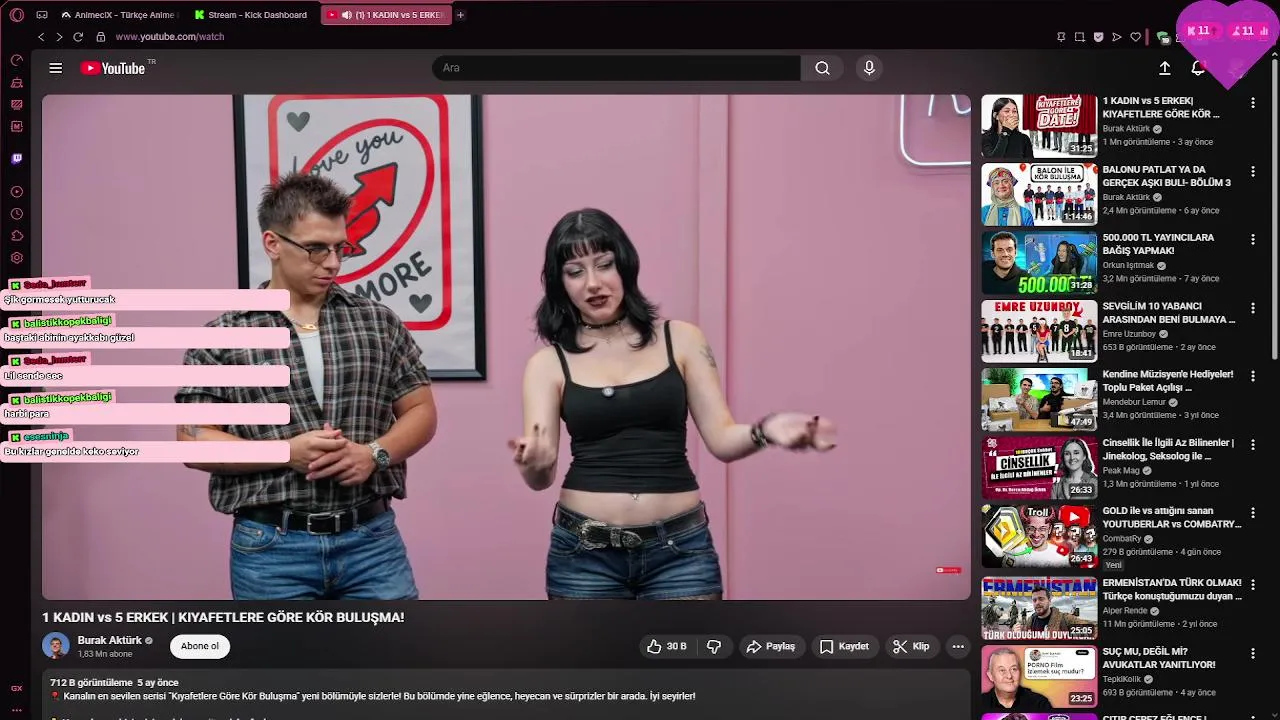Image resolution: width=1280 pixels, height=720 pixels.
Task: Go forward using browser forward arrow
Action: (x=59, y=37)
